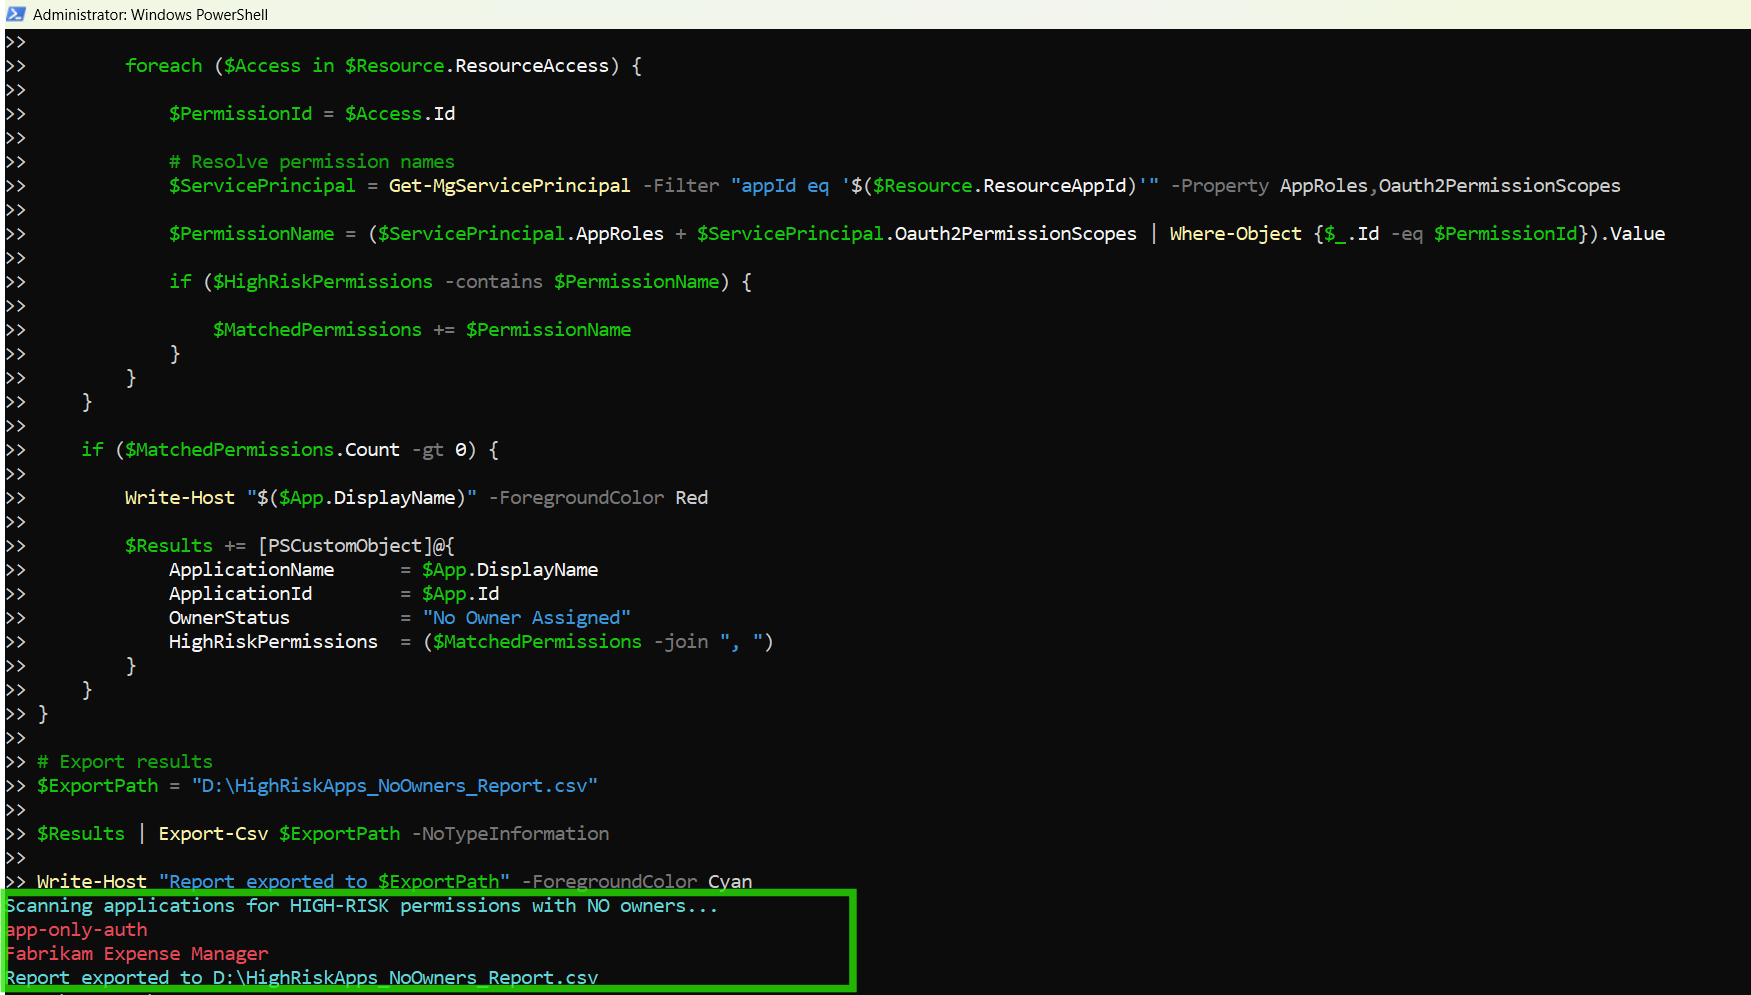Click the '# Export results' comment
The height and width of the screenshot is (995, 1751).
click(x=125, y=762)
